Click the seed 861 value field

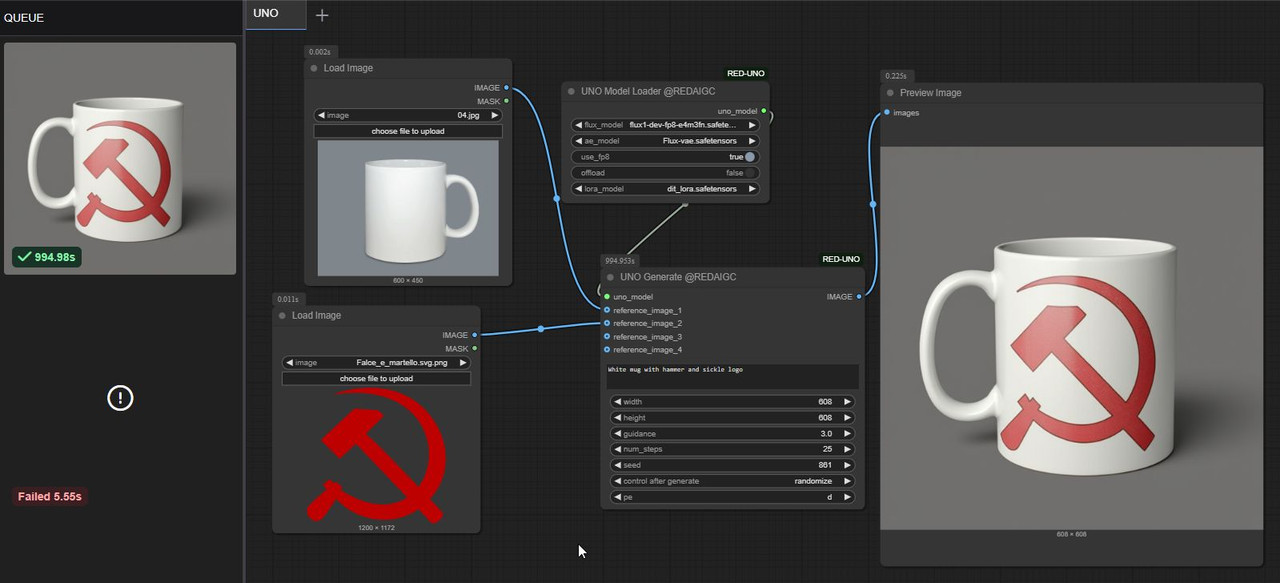732,465
